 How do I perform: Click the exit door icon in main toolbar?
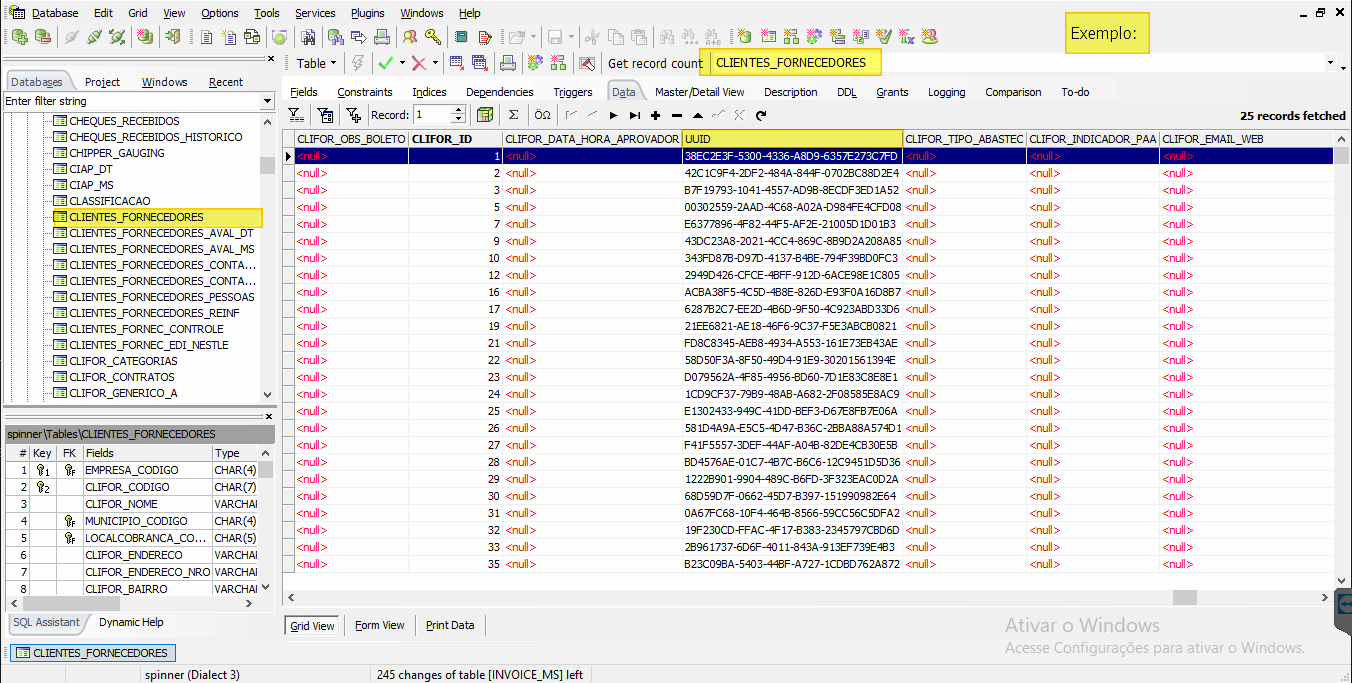173,37
